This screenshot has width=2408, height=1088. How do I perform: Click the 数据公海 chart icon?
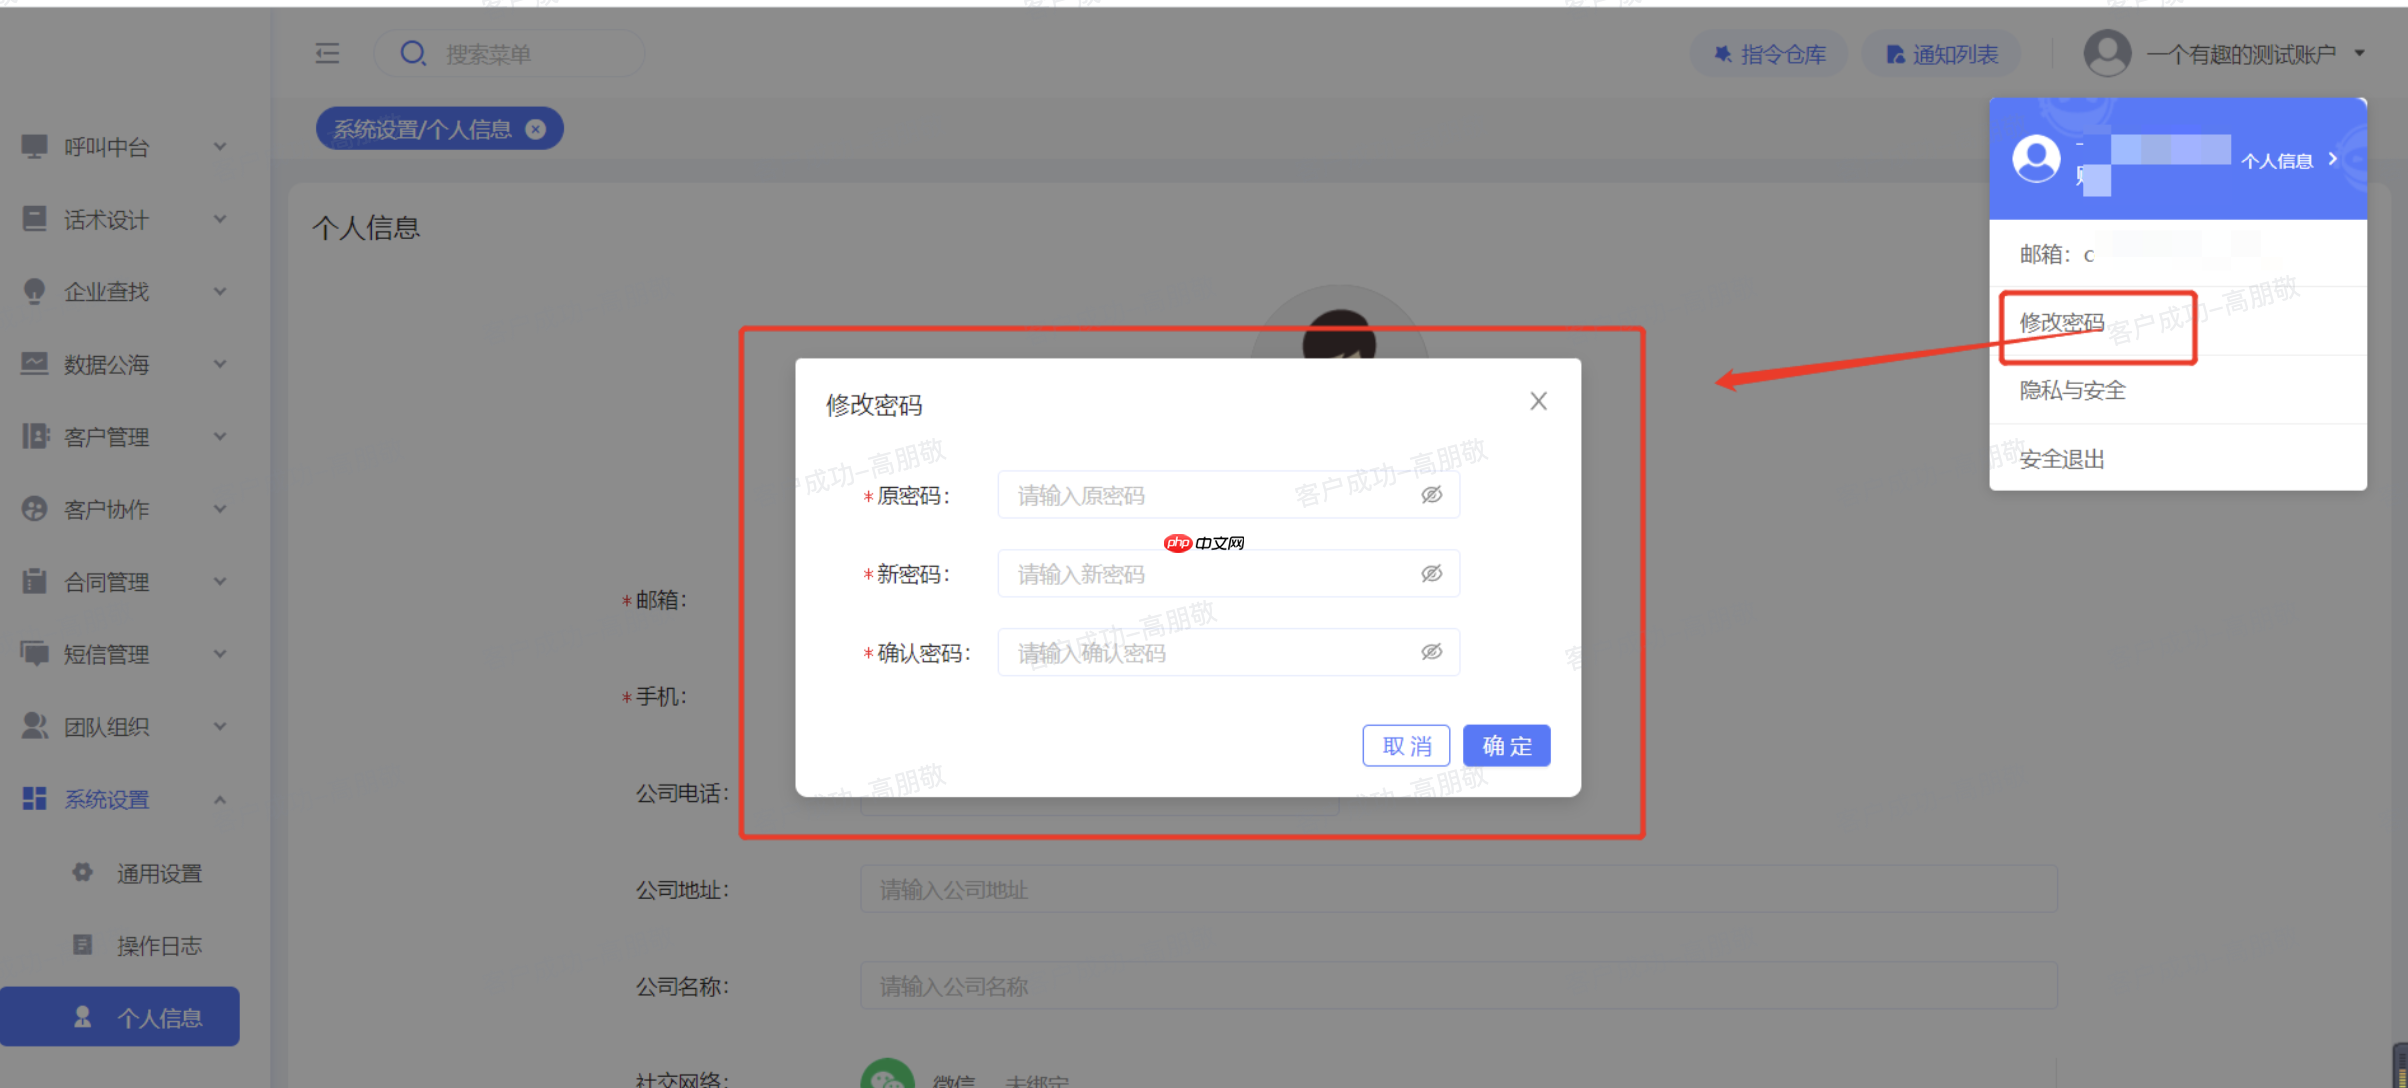tap(33, 364)
